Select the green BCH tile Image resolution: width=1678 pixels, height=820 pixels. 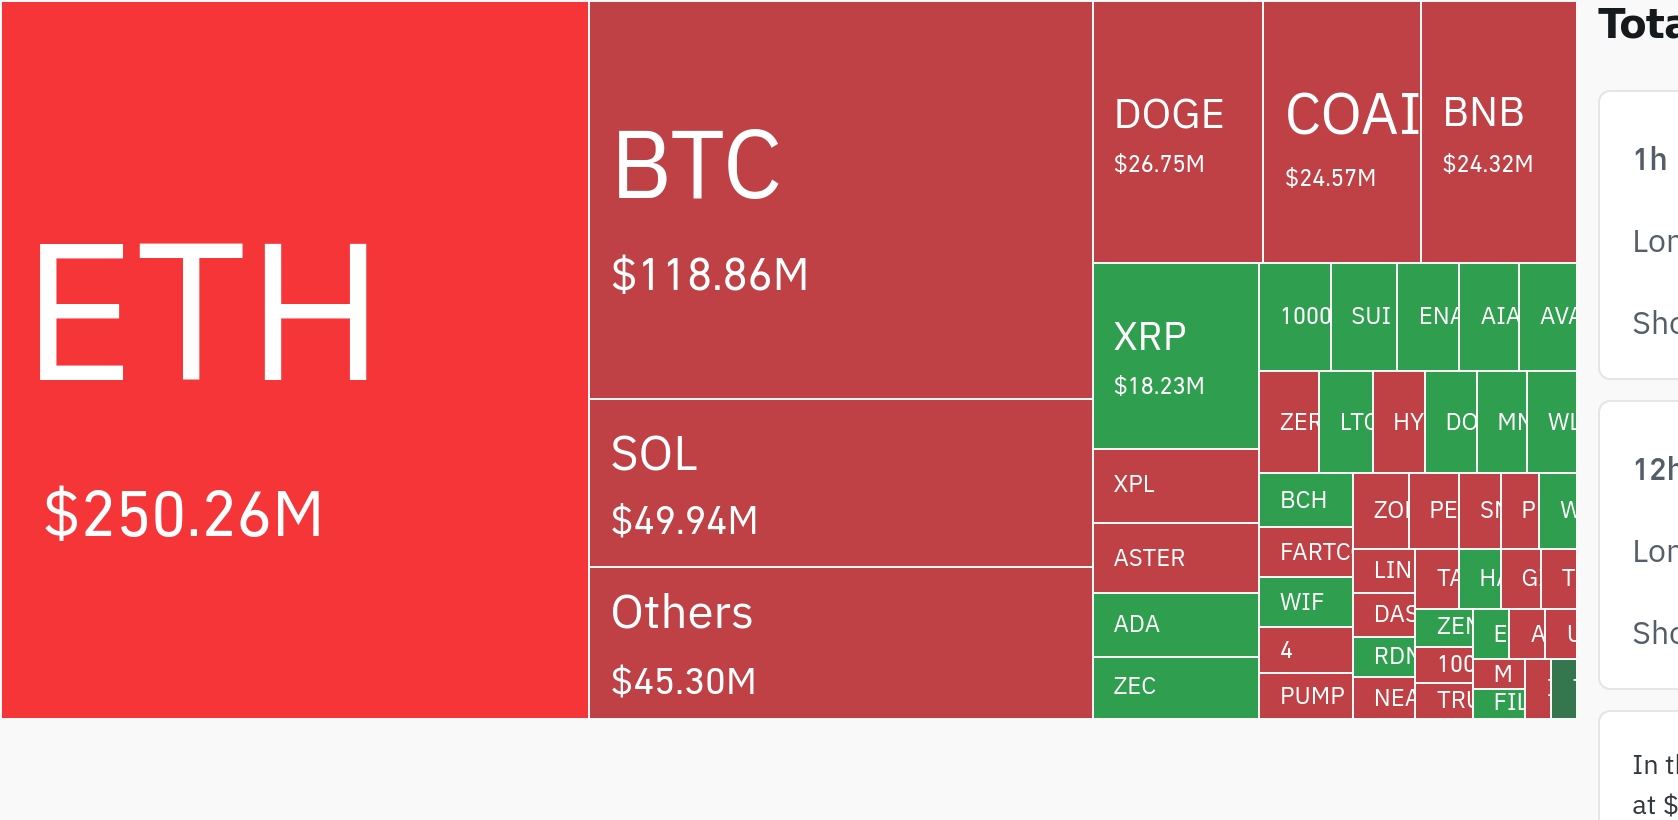(1305, 500)
